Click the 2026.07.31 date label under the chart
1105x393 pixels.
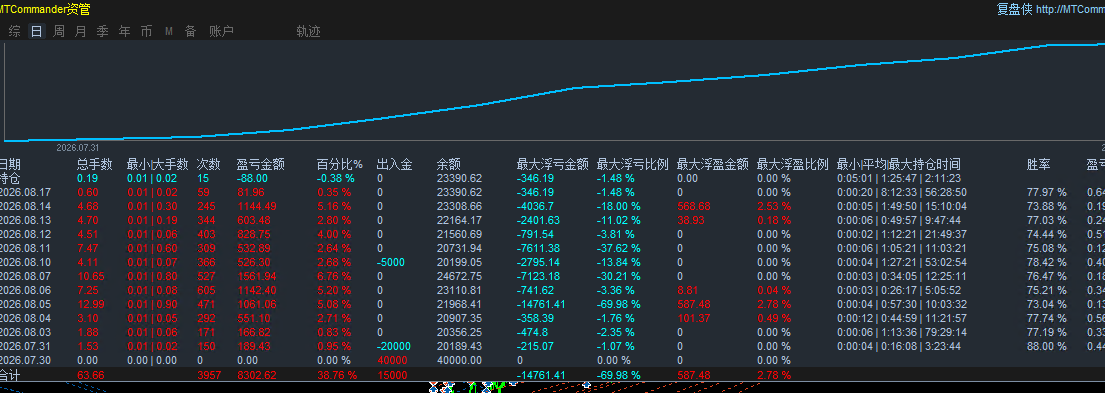point(78,148)
